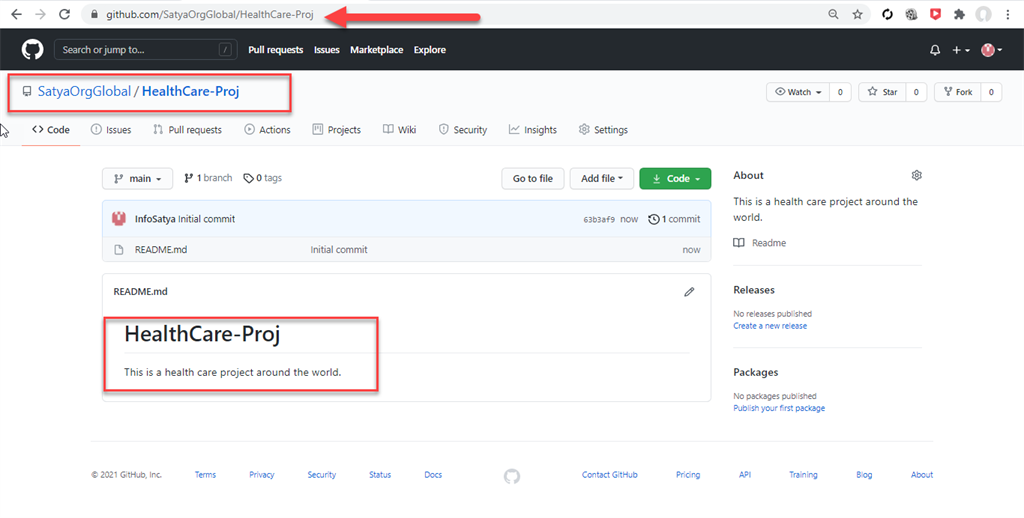Open the green Code dropdown button

coord(675,178)
